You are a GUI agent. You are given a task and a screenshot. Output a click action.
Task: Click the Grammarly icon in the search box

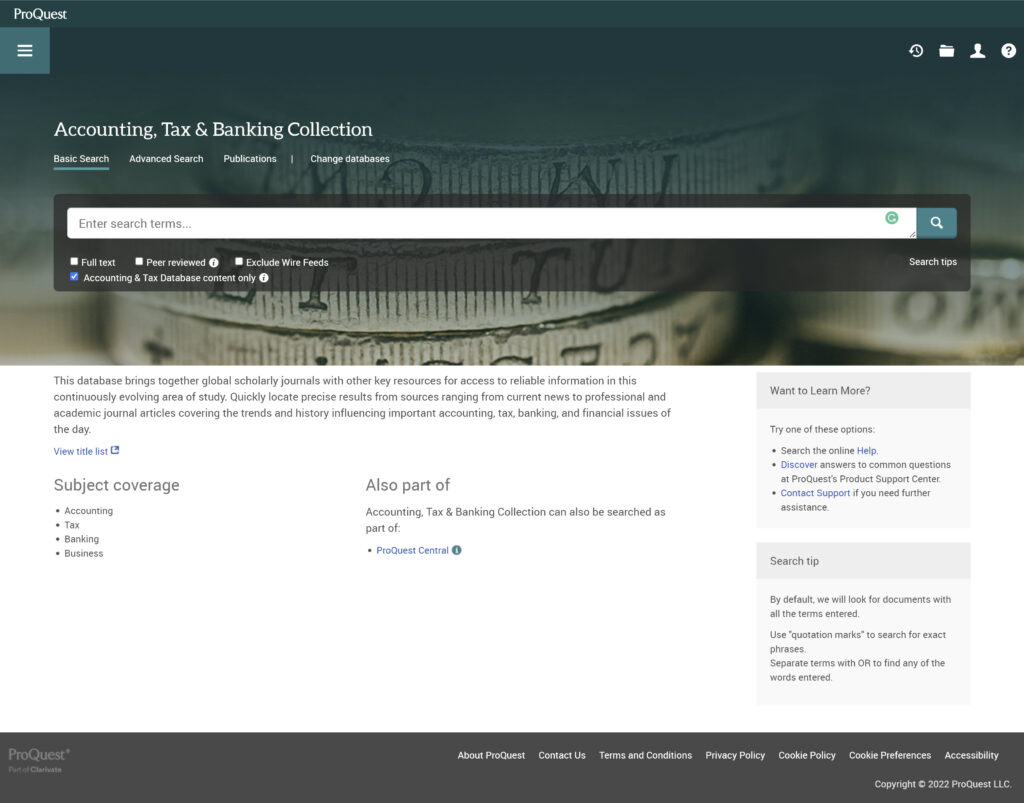892,218
